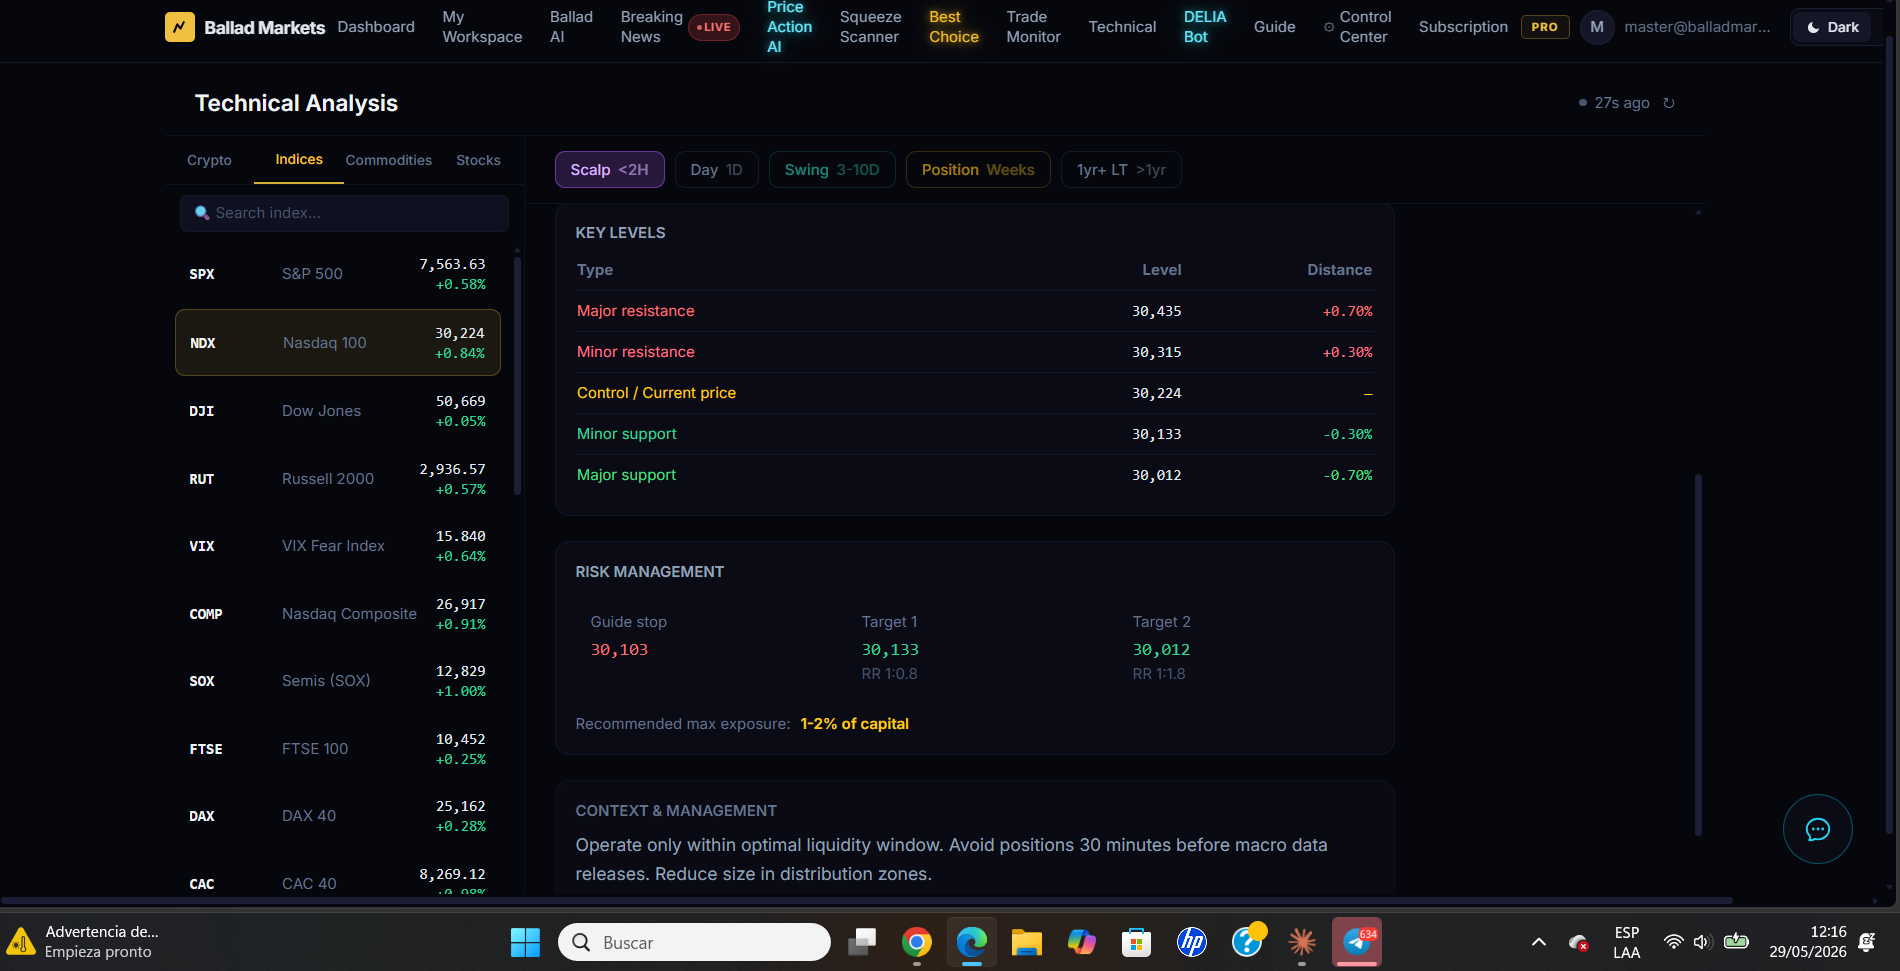Click the Control Center gear icon
The width and height of the screenshot is (1900, 971).
(1329, 27)
